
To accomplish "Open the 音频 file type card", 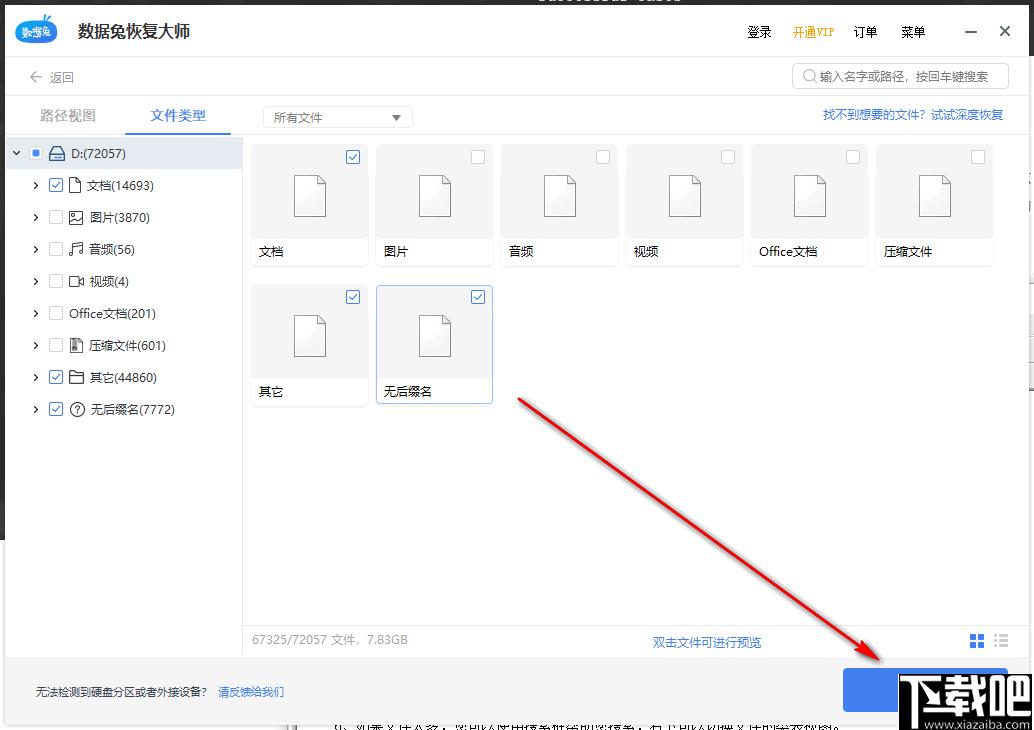I will (x=559, y=205).
